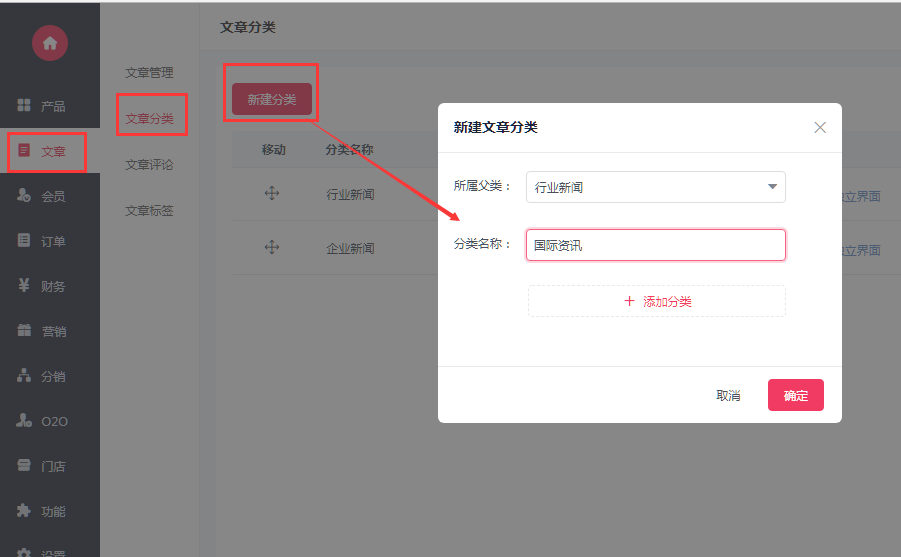
Task: Open the 订单 sidebar icon
Action: click(x=24, y=240)
